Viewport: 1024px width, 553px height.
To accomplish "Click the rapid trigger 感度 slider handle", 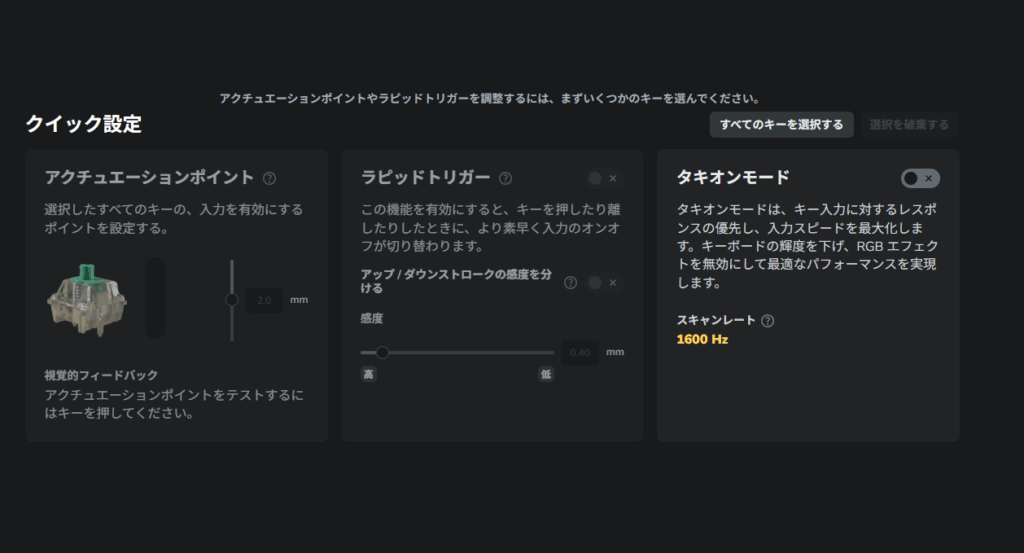I will [382, 352].
